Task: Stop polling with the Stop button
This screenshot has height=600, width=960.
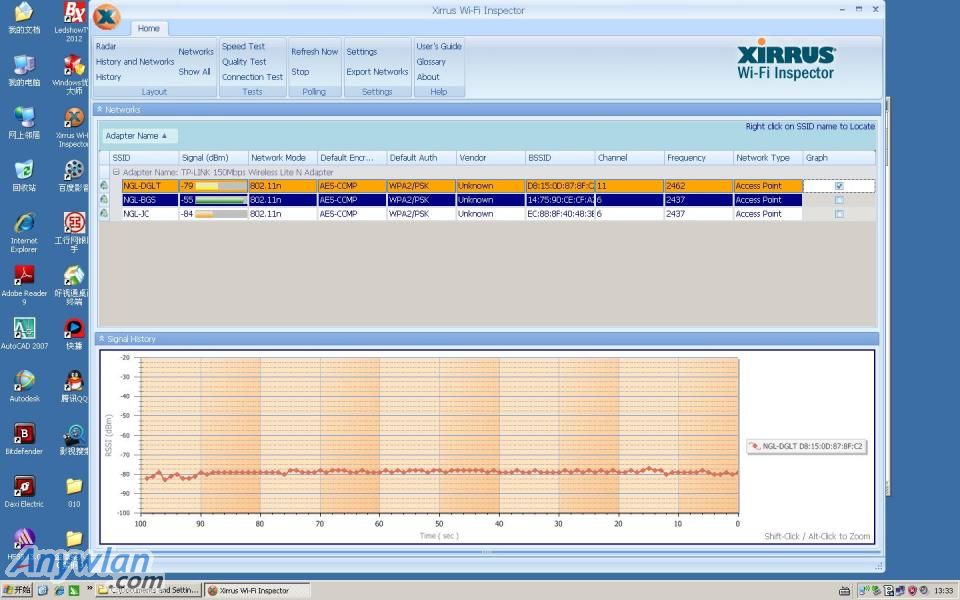Action: point(300,72)
